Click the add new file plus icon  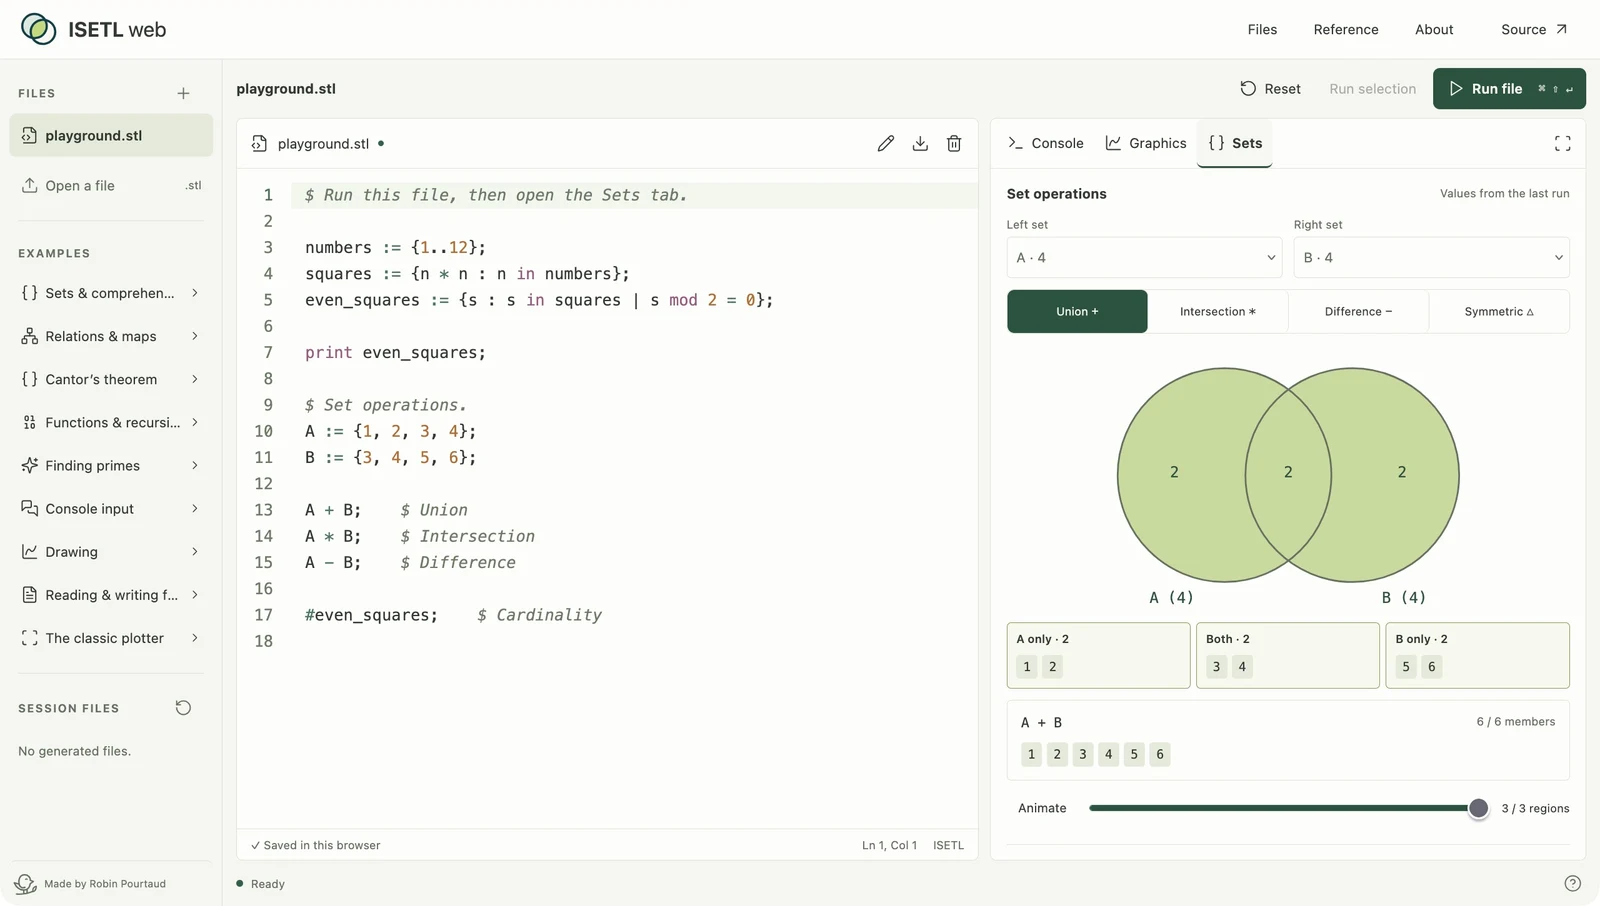coord(183,93)
